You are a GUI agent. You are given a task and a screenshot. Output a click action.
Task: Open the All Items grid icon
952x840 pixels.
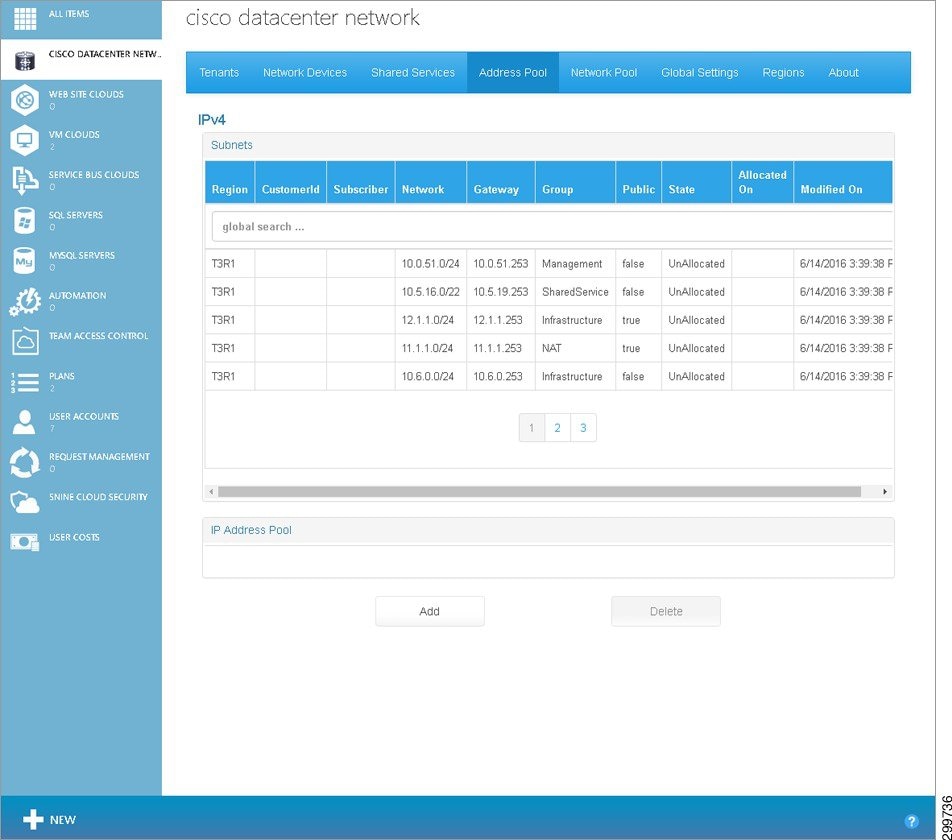25,18
